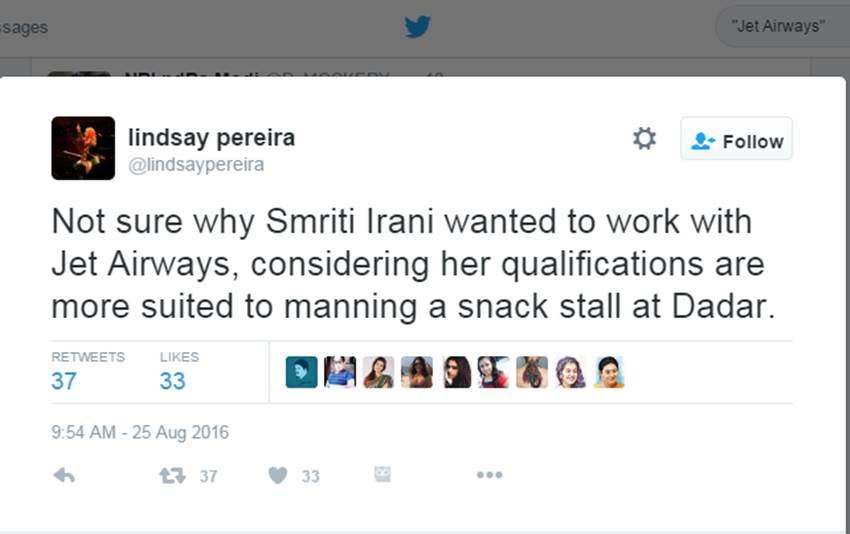The image size is (850, 534).
Task: Click the fifth liker avatar in the row
Action: pyautogui.click(x=456, y=372)
